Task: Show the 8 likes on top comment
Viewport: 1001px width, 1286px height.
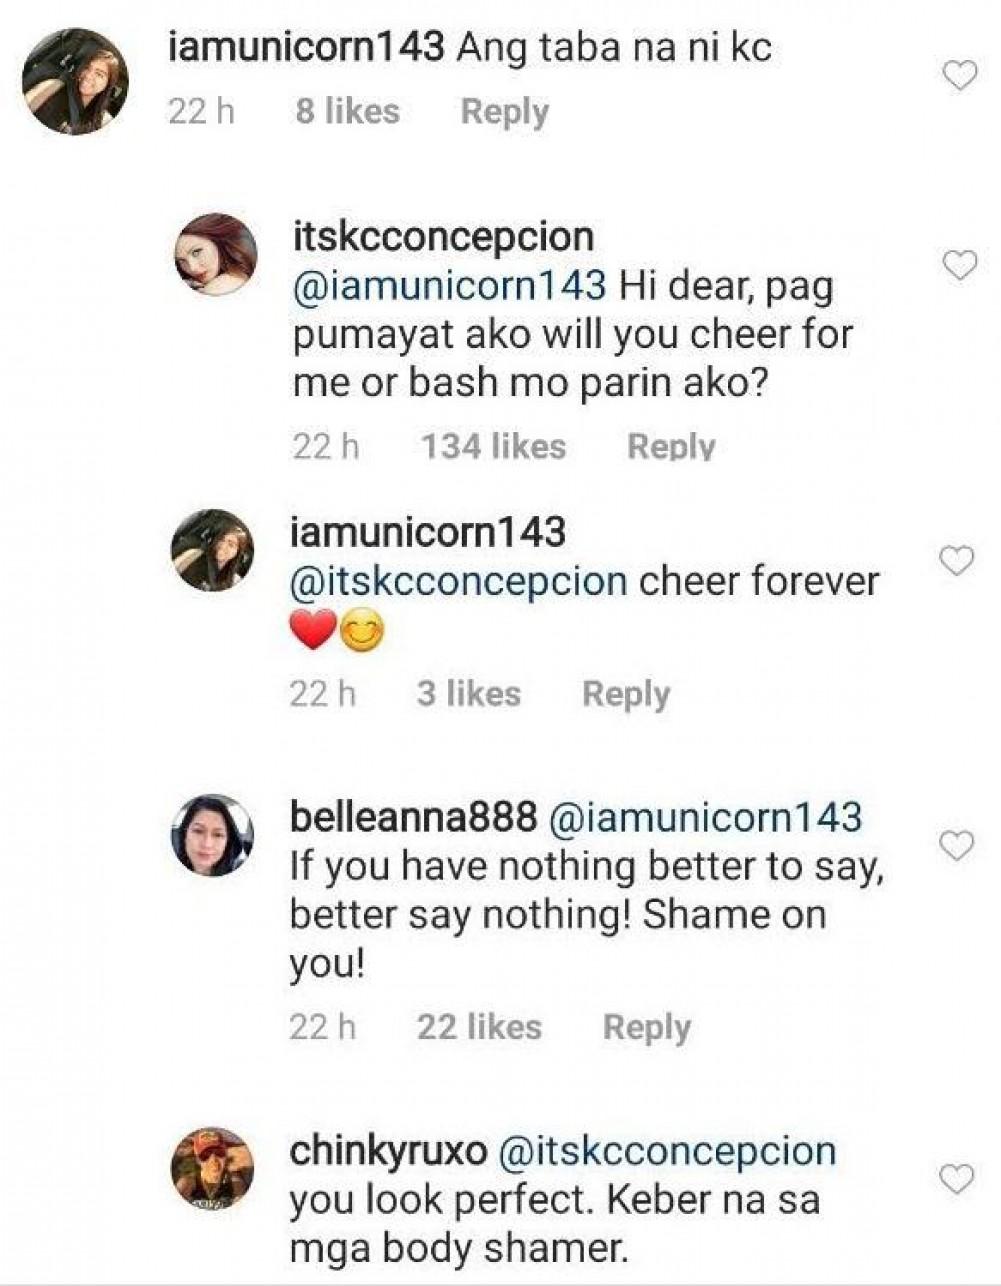Action: 347,112
